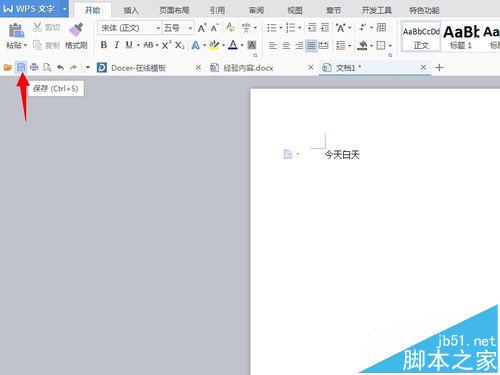The image size is (500, 375).
Task: Switch to the 插入 ribbon tab
Action: point(131,10)
